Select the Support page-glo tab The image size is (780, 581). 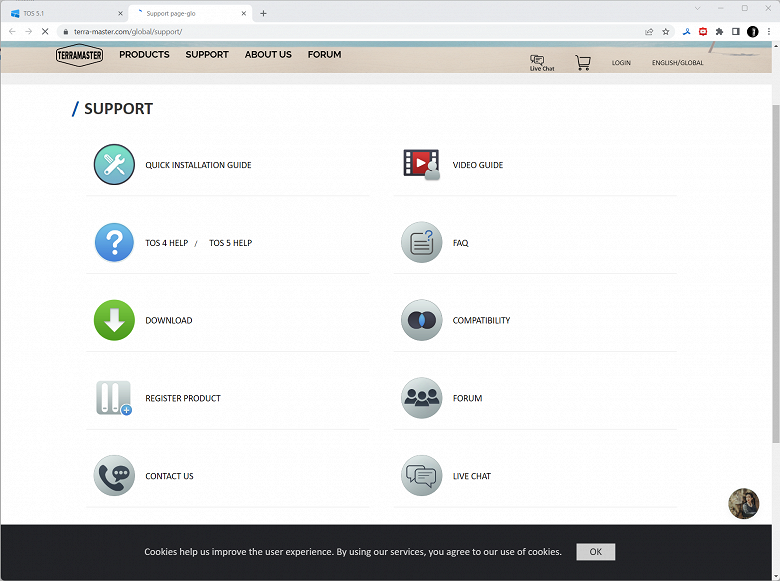tap(189, 13)
